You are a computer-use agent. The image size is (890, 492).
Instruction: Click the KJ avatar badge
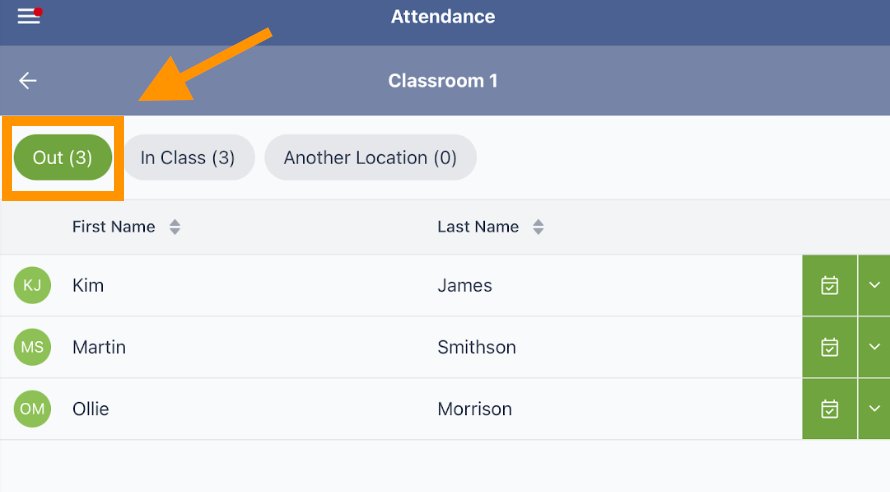pyautogui.click(x=32, y=286)
